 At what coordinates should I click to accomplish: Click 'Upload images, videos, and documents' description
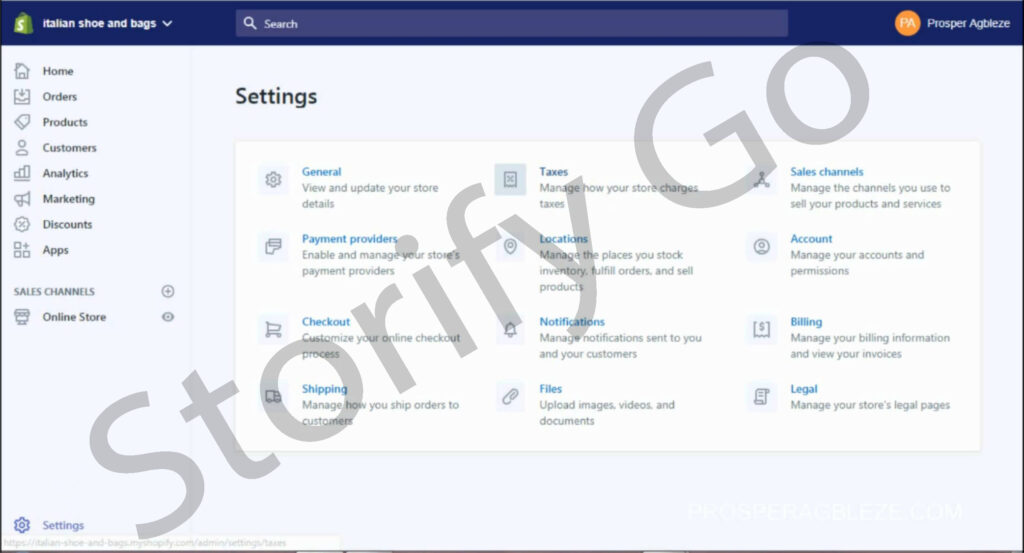607,413
